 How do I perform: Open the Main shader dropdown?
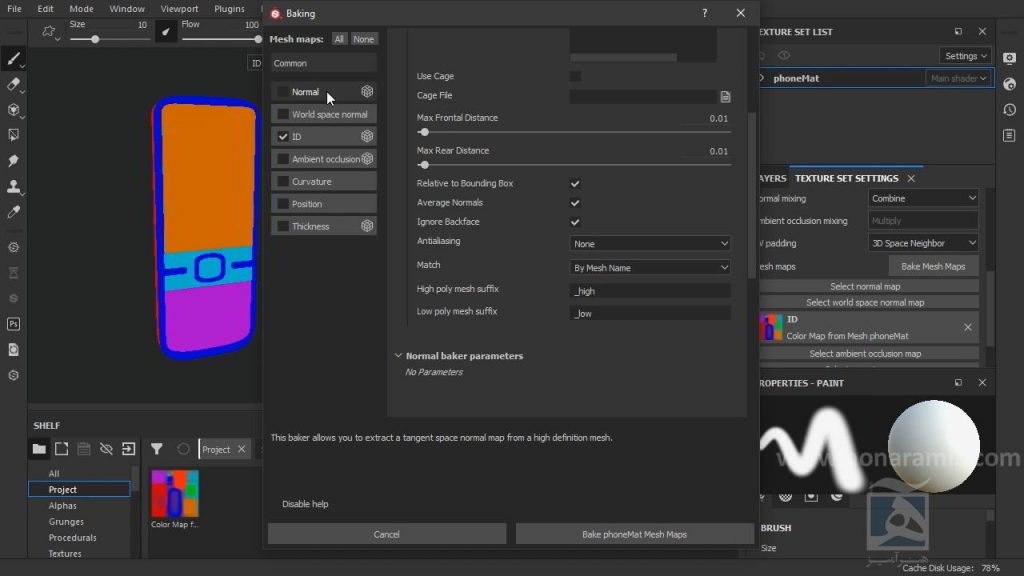(x=958, y=78)
